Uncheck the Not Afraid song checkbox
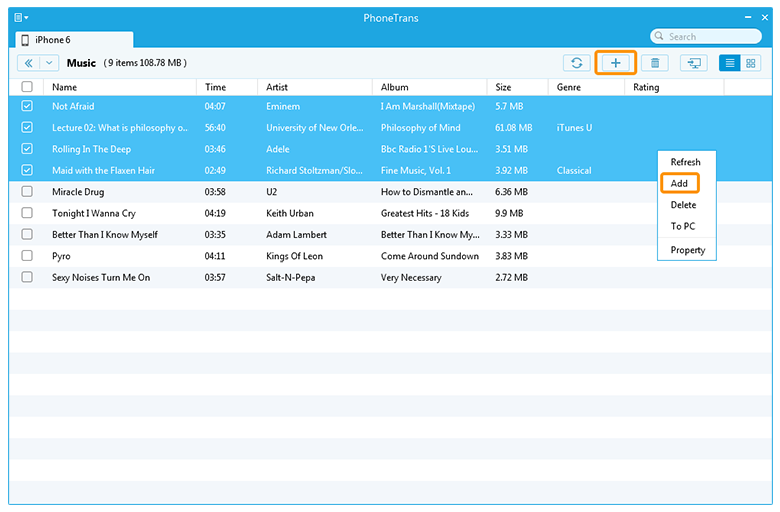This screenshot has height=512, width=780. point(27,106)
